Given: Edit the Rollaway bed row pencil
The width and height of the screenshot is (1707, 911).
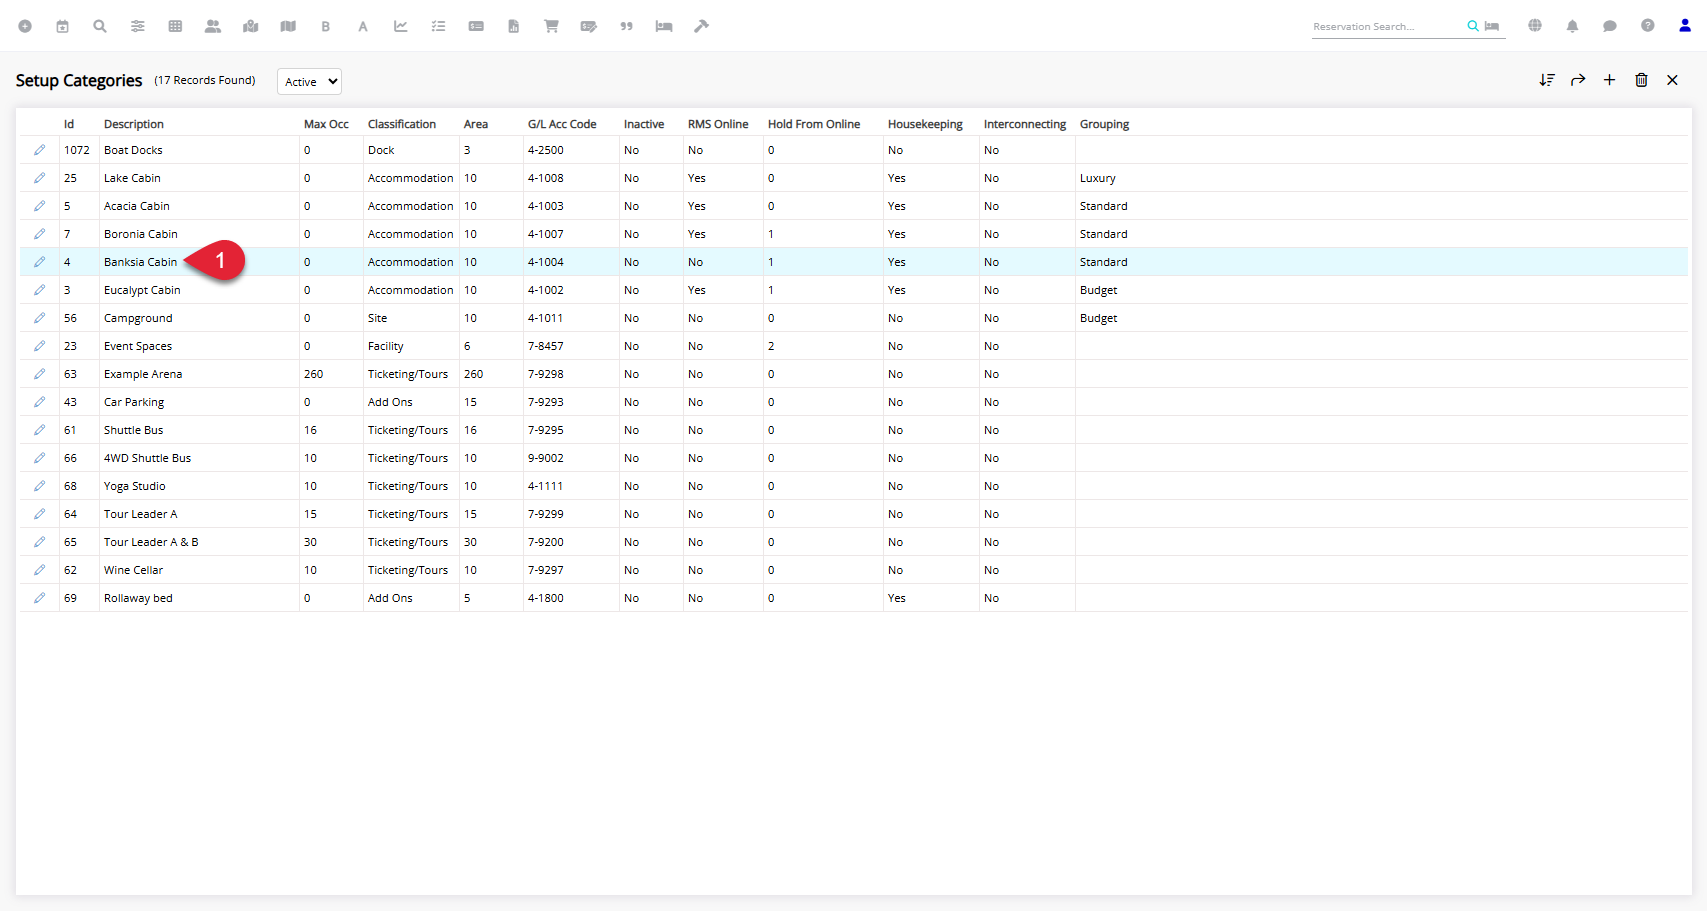Looking at the screenshot, I should coord(39,598).
